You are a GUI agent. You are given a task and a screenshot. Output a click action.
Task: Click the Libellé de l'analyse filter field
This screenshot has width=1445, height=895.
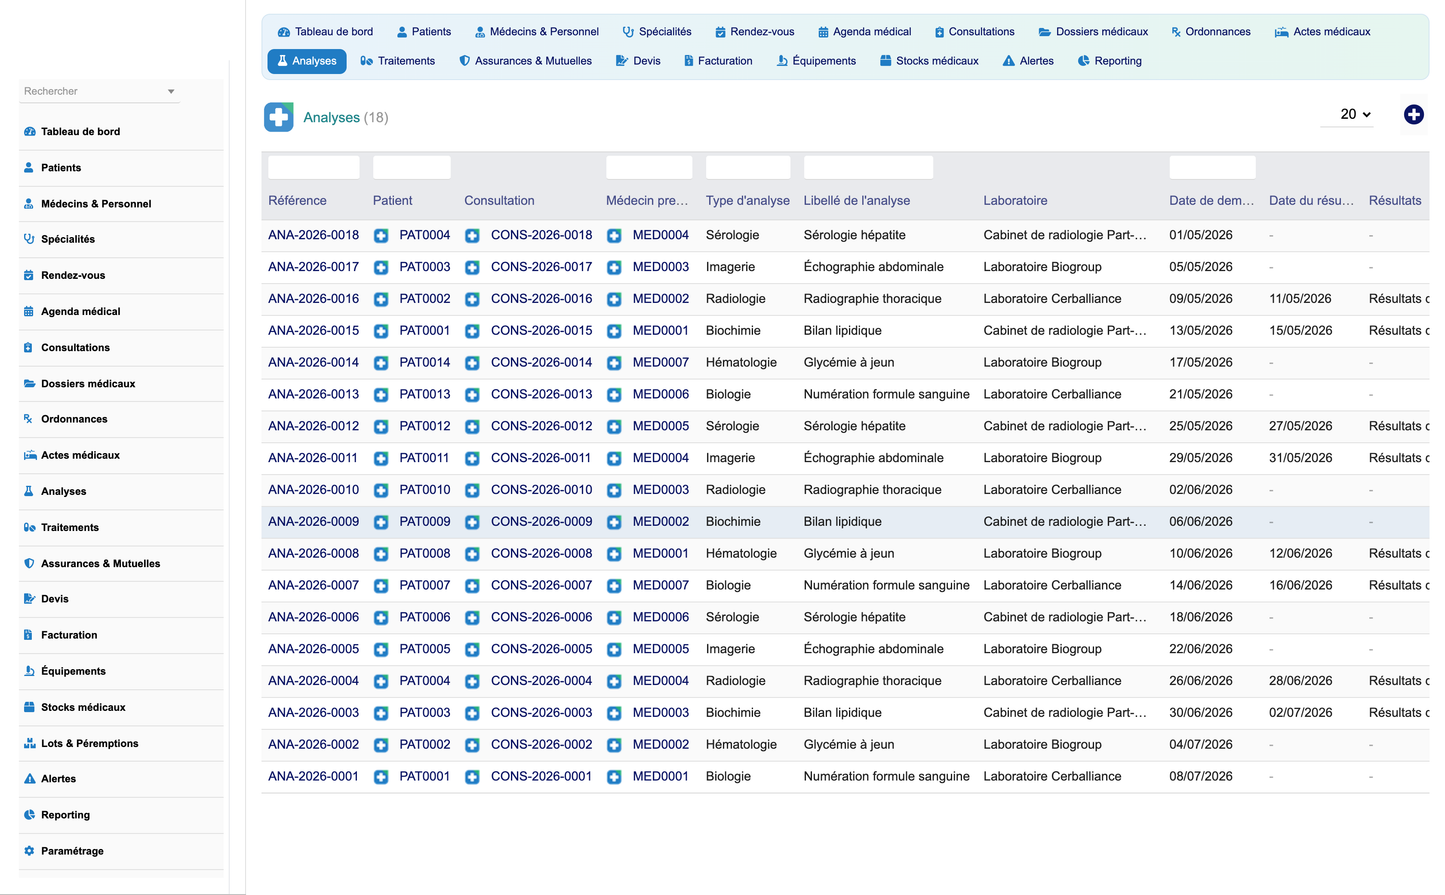(868, 167)
